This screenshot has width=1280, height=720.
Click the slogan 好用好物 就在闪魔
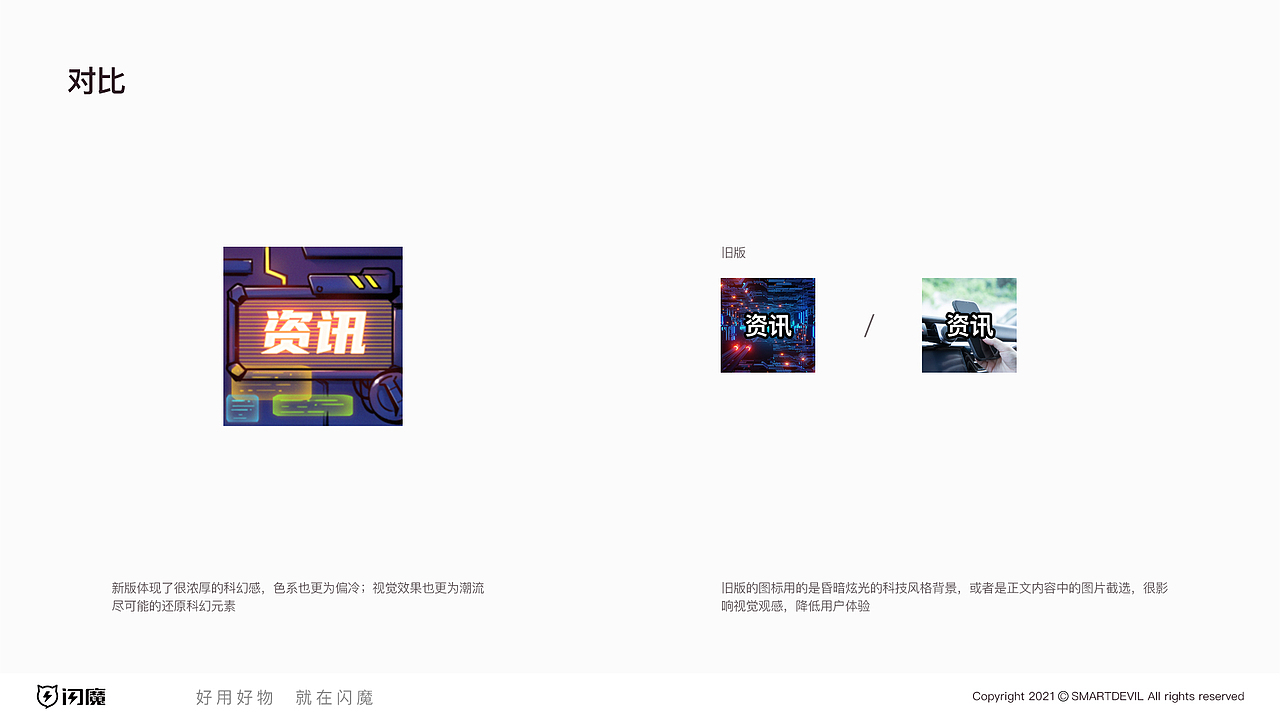285,698
